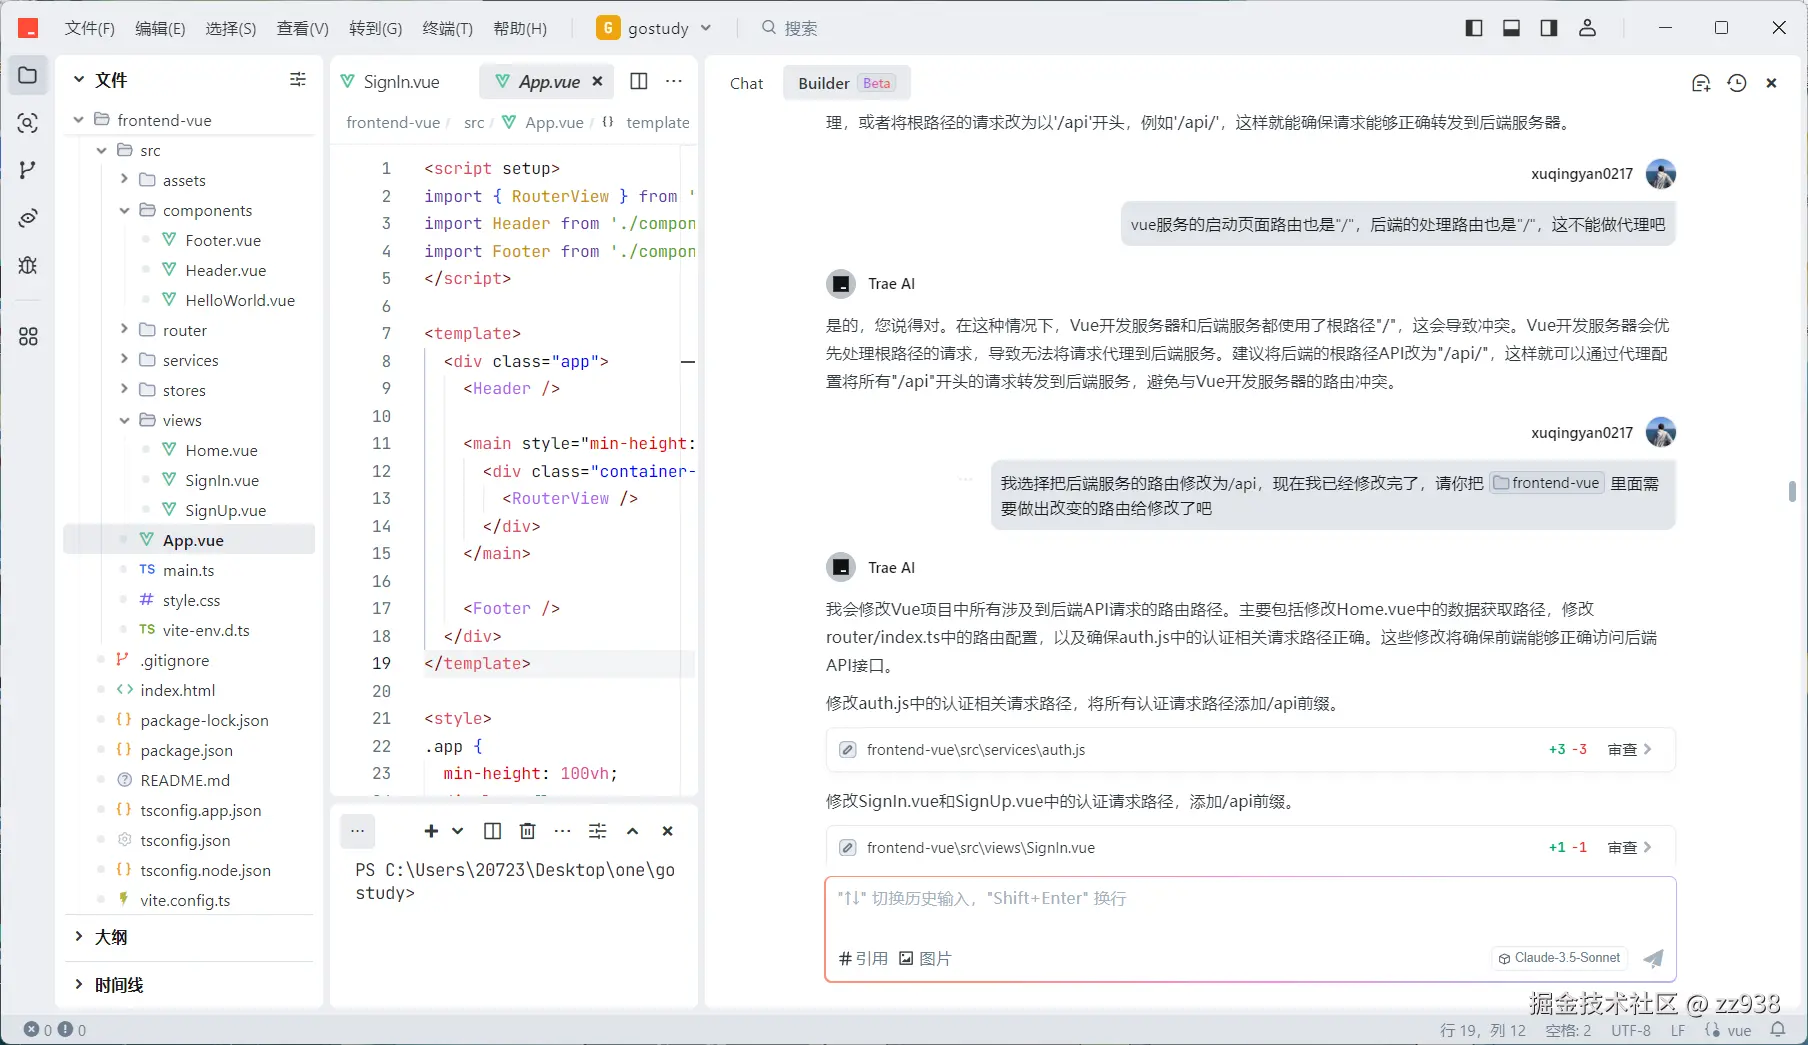Open the notifications bell in status bar
This screenshot has height=1045, width=1808.
1778,1030
